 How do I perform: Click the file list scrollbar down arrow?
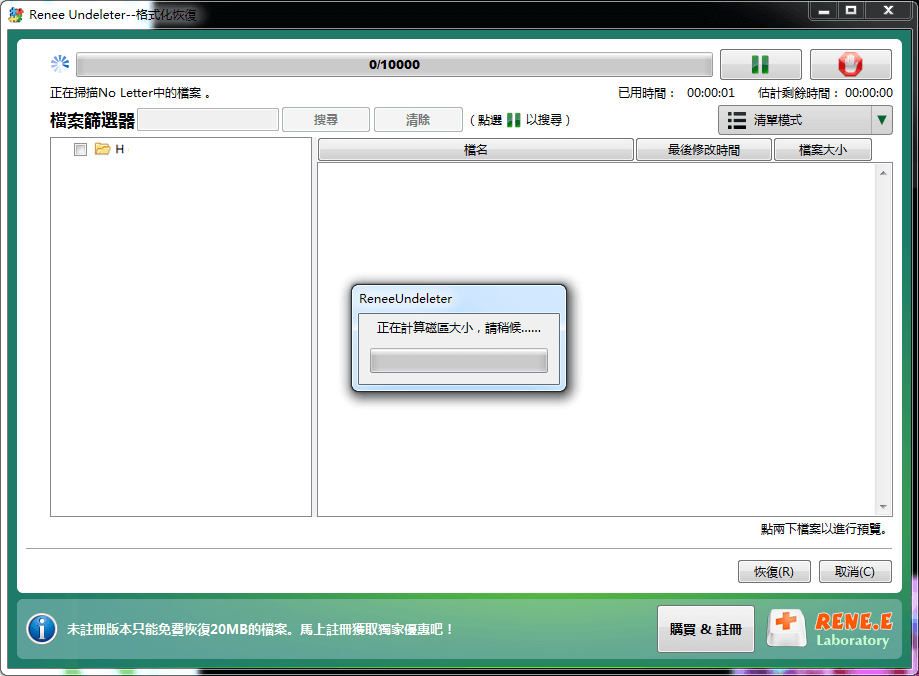tap(883, 507)
